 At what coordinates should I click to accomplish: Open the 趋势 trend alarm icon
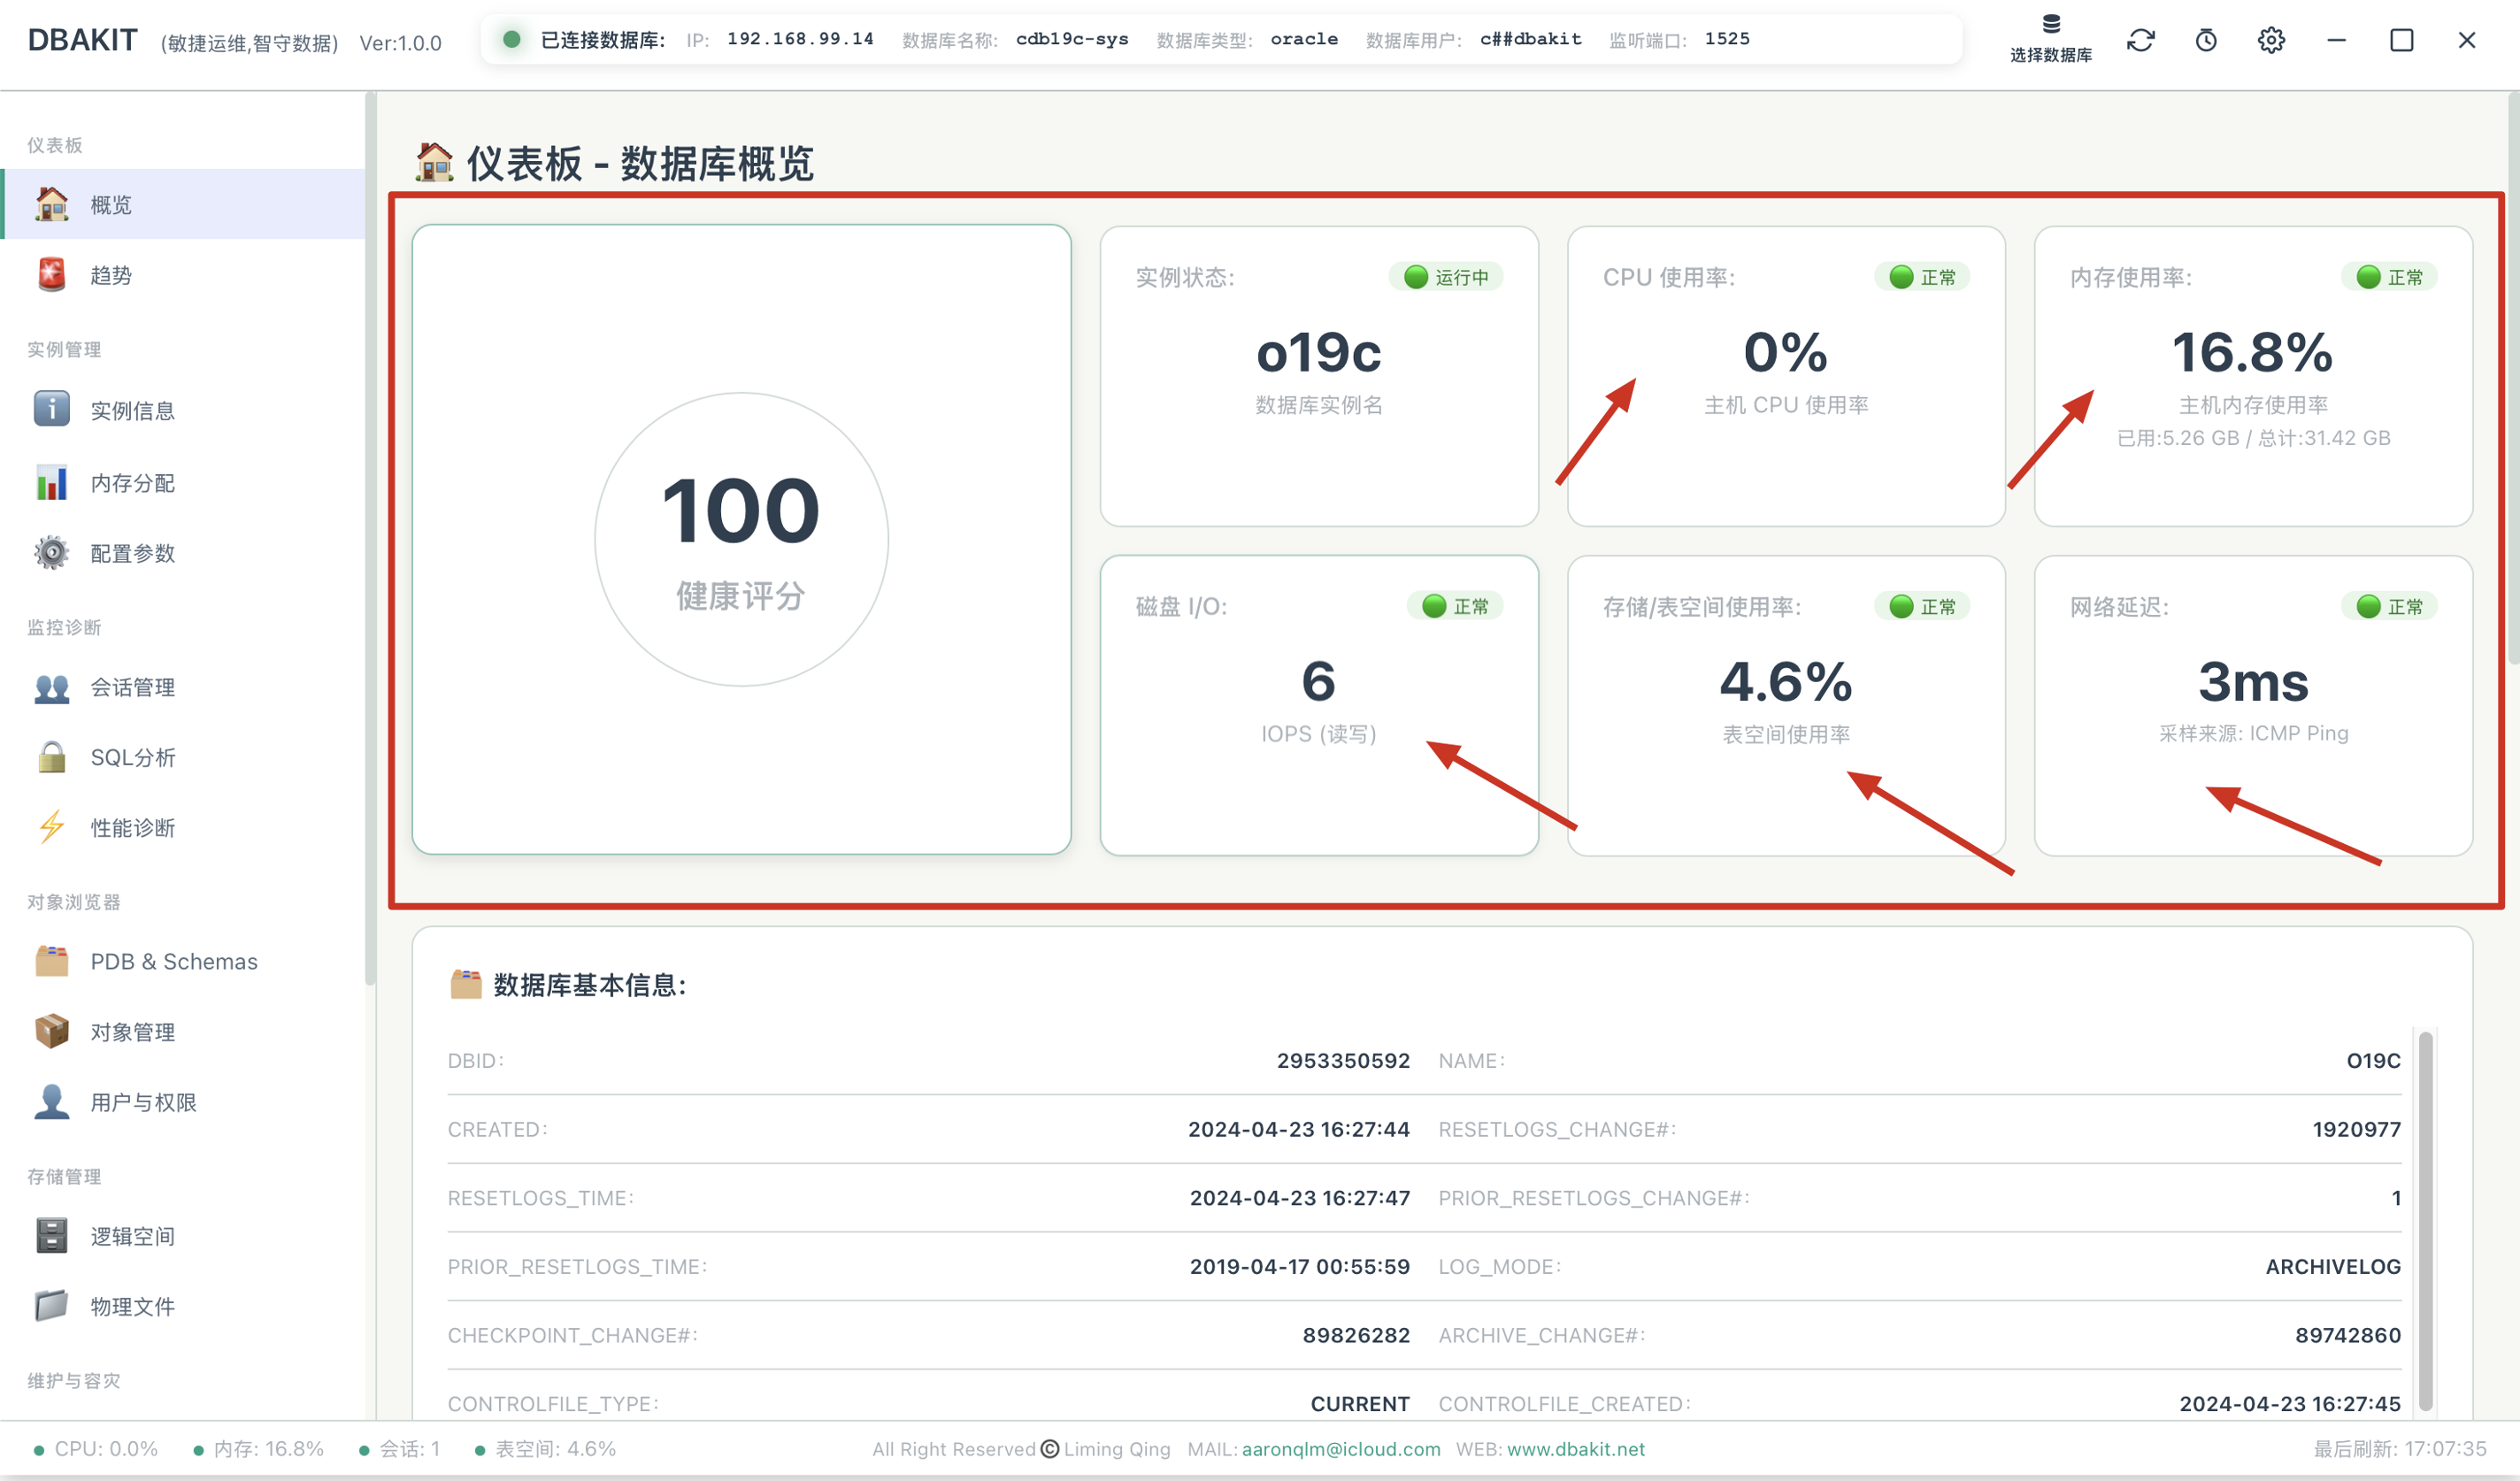[52, 274]
